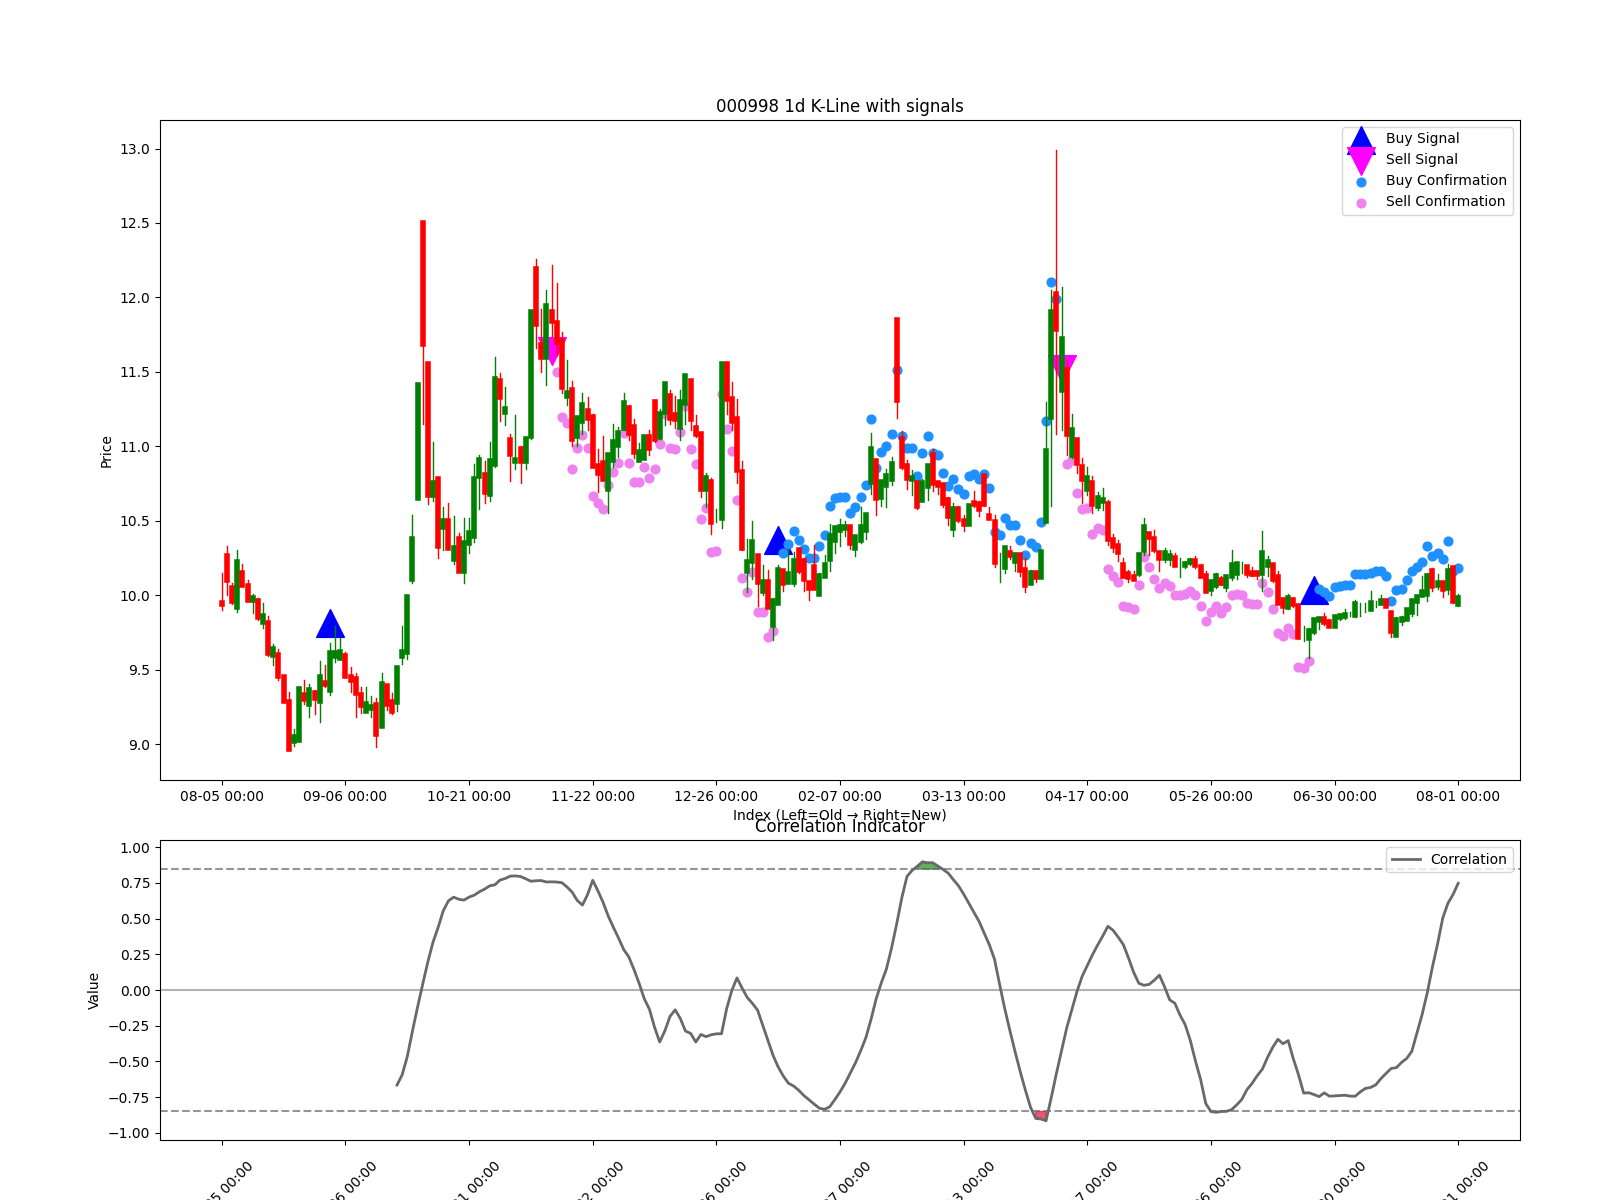Screen dimensions: 1600x1200
Task: Select the Buy Signal triangle near 09-06
Action: point(330,624)
